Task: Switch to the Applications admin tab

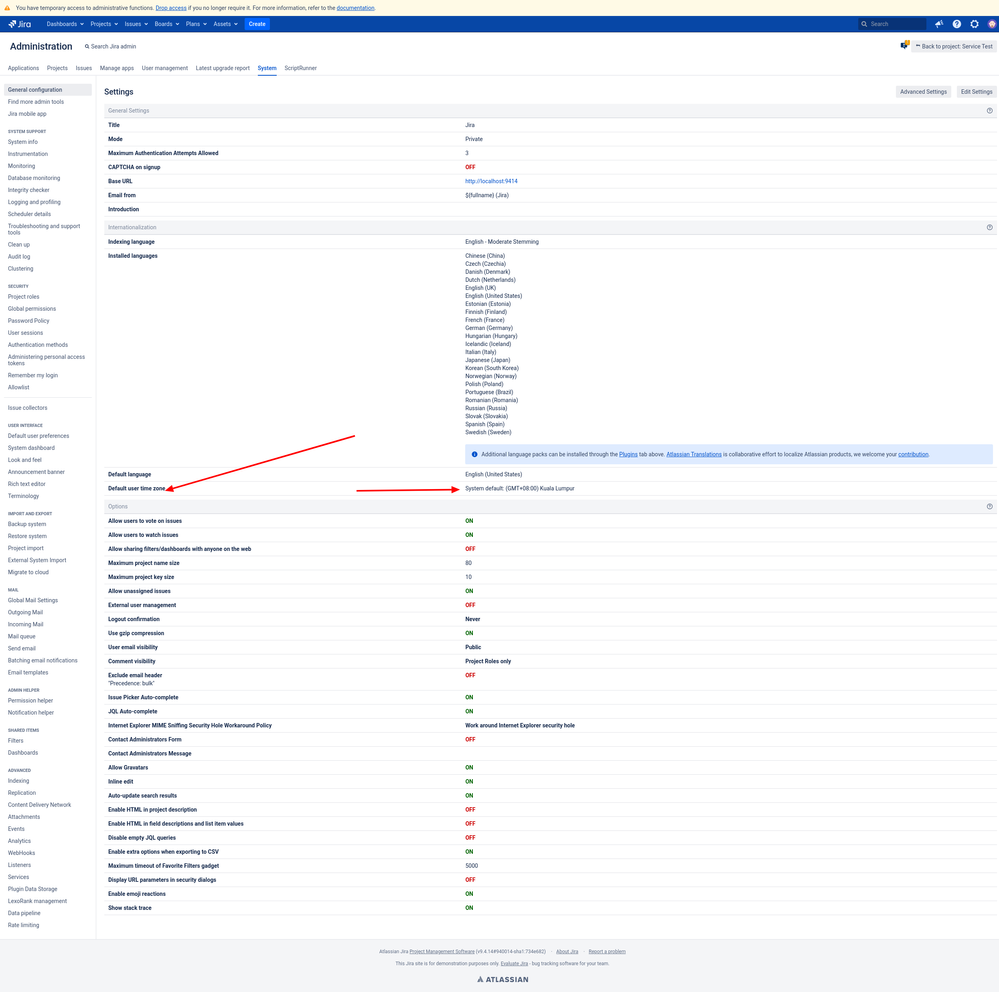Action: pos(23,68)
